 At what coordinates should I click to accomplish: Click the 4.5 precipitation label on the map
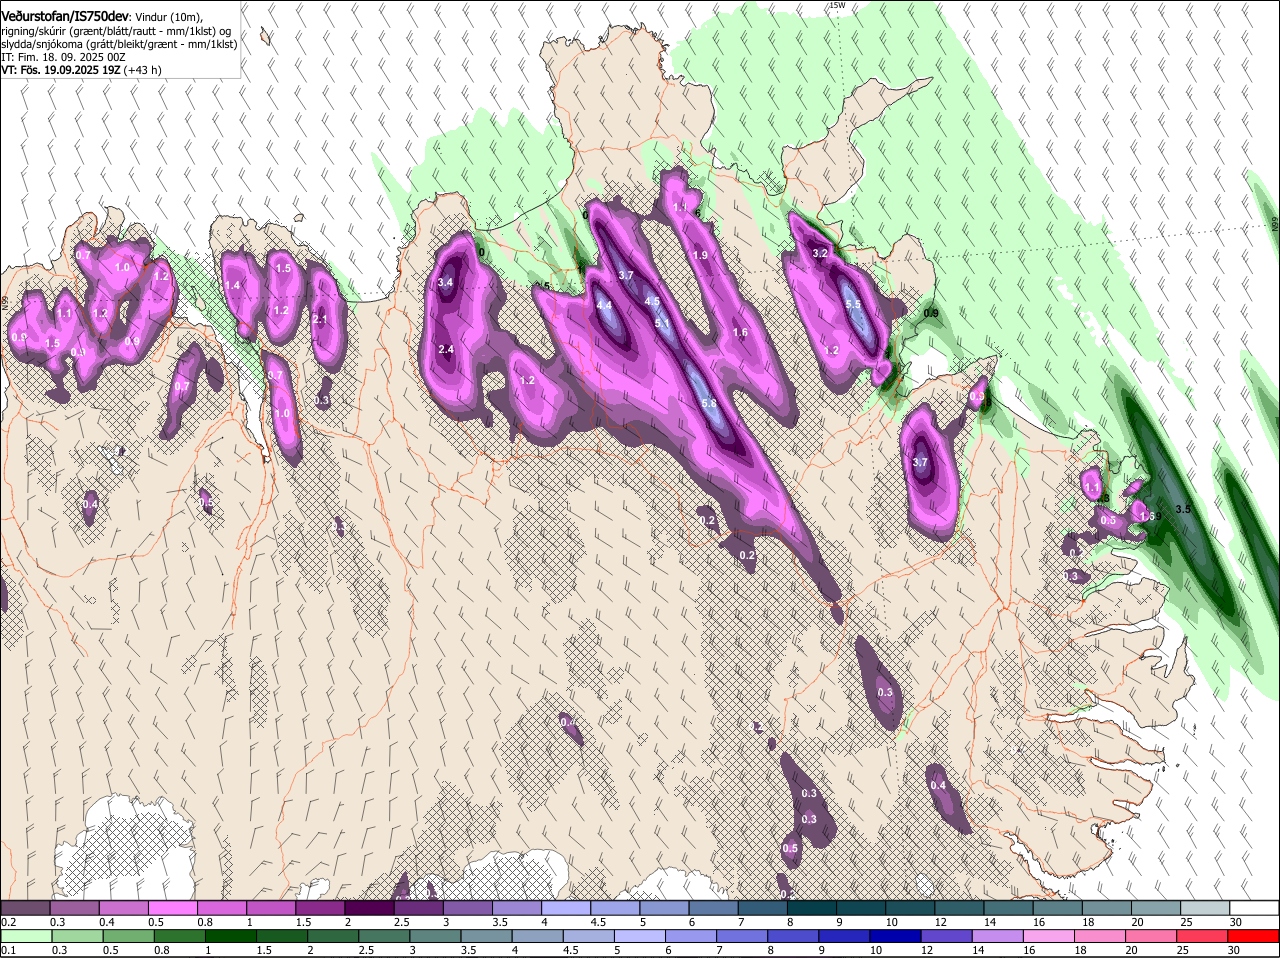652,301
